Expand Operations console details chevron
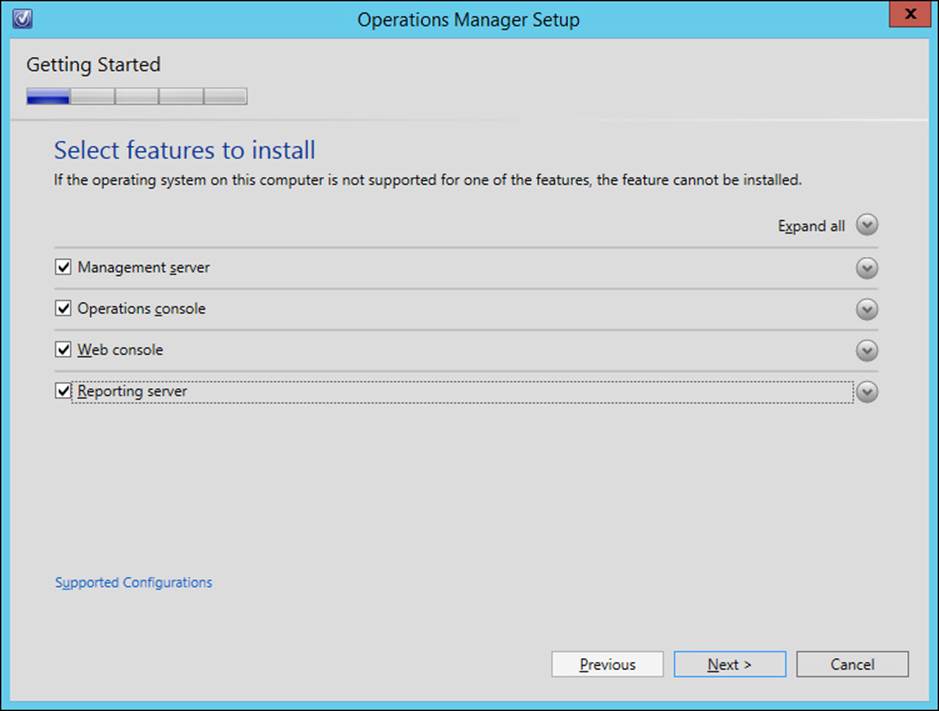 [867, 309]
